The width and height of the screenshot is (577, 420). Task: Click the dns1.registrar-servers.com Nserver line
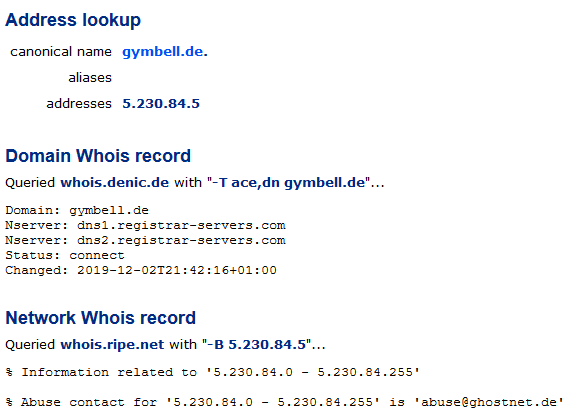pos(145,225)
